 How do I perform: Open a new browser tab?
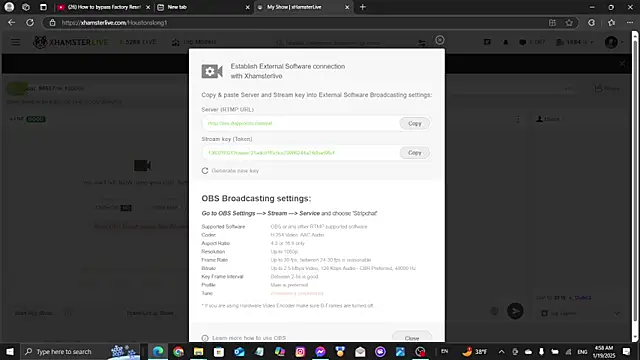point(362,7)
